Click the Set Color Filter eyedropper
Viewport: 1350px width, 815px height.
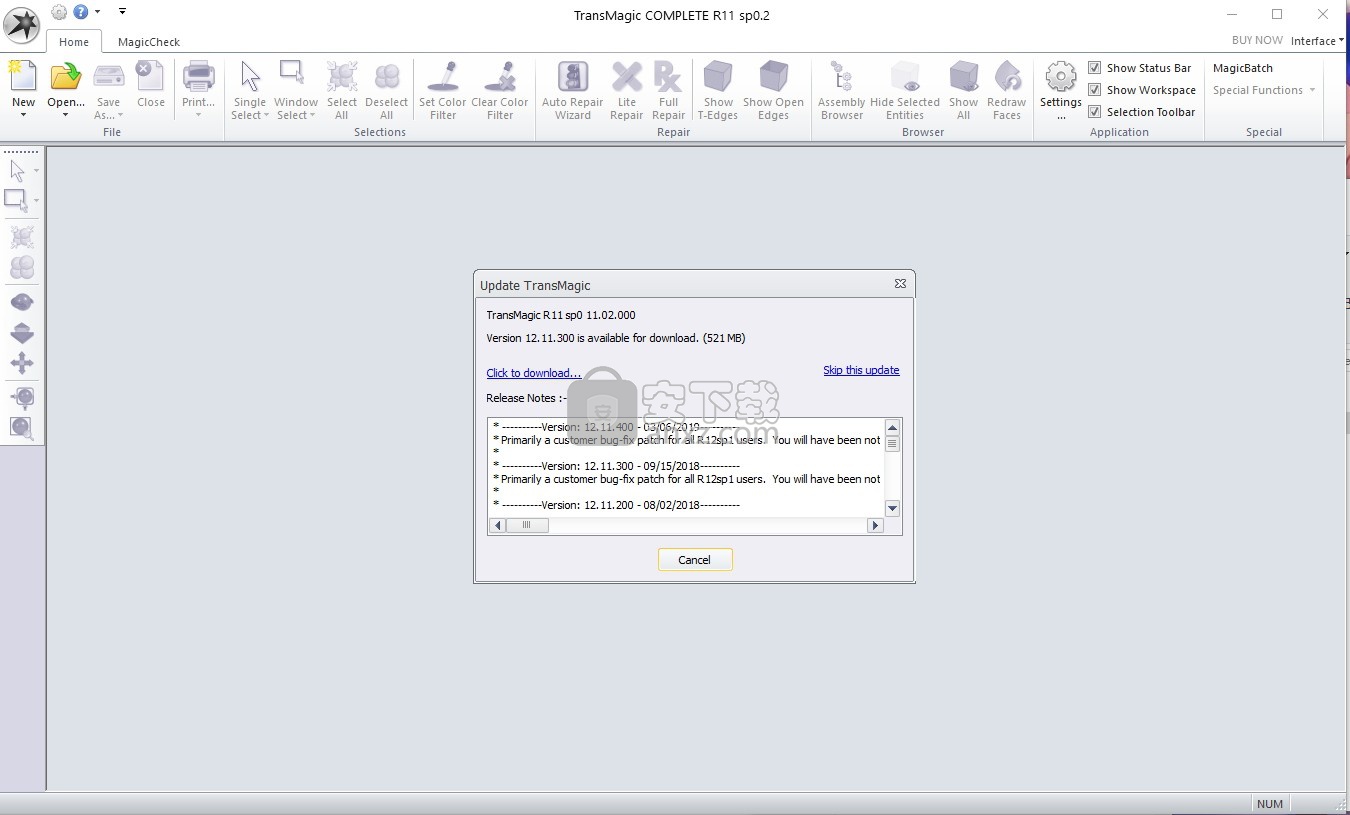coord(443,77)
